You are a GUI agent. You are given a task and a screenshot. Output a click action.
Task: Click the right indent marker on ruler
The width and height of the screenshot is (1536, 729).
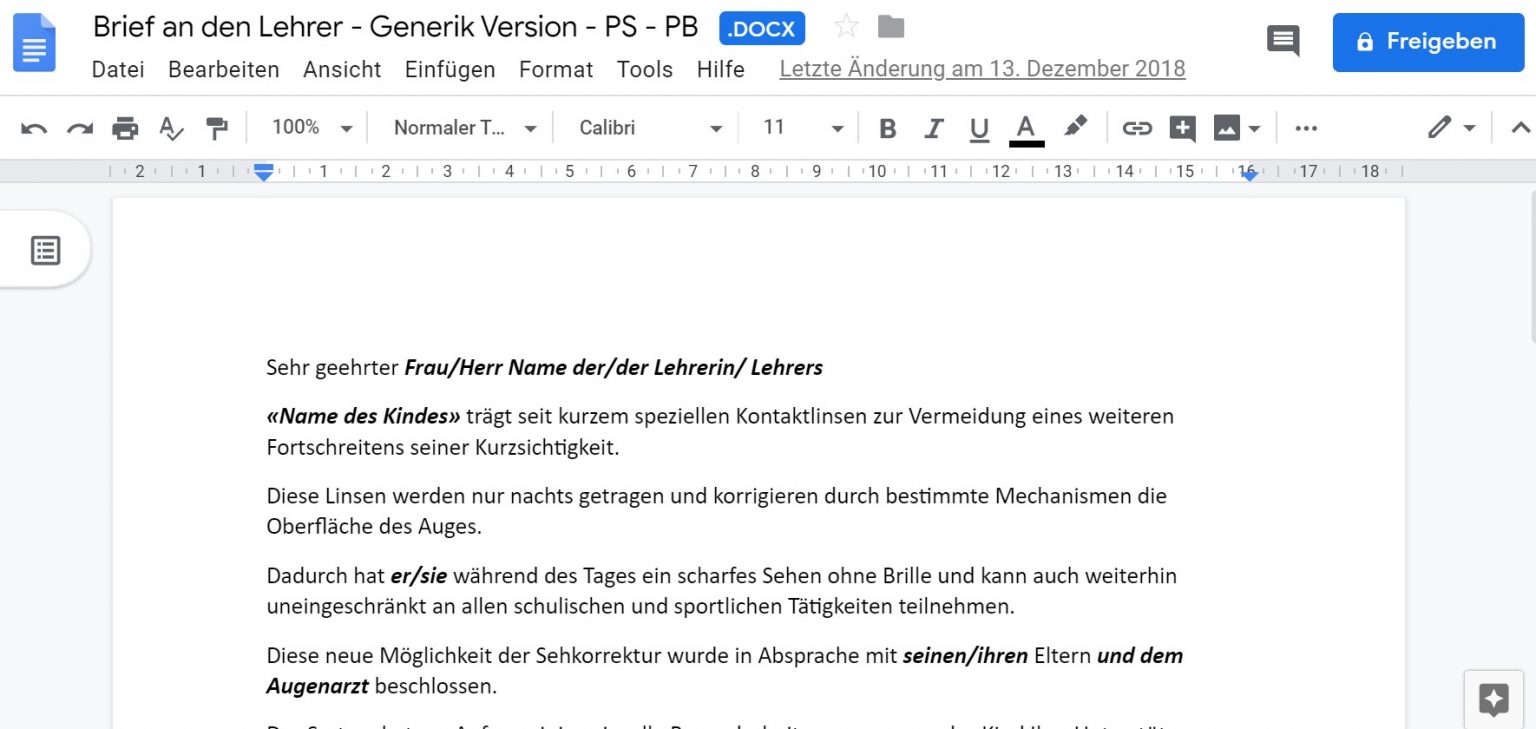coord(1248,174)
